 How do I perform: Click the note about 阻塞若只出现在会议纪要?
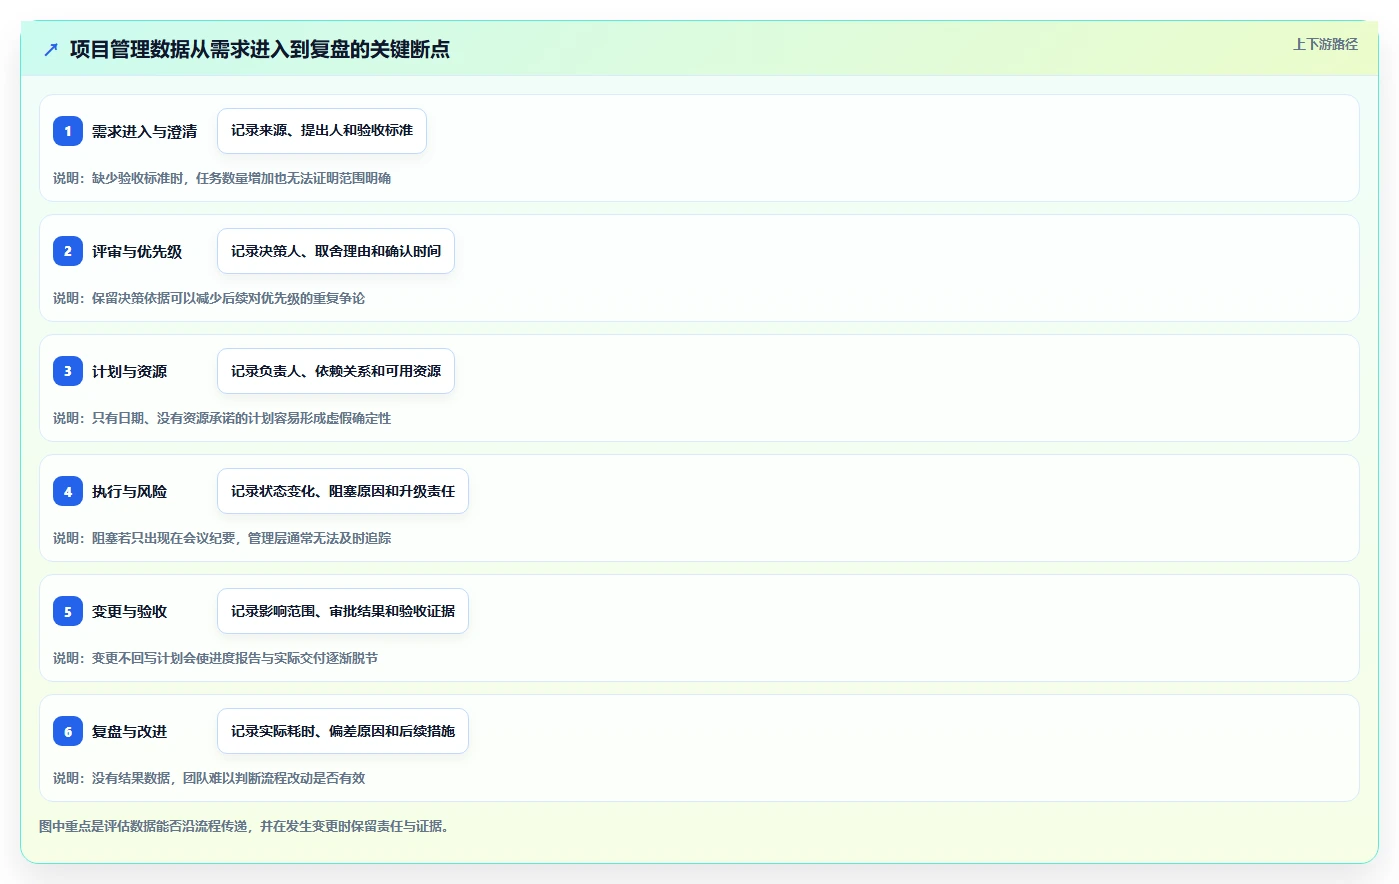pos(222,538)
